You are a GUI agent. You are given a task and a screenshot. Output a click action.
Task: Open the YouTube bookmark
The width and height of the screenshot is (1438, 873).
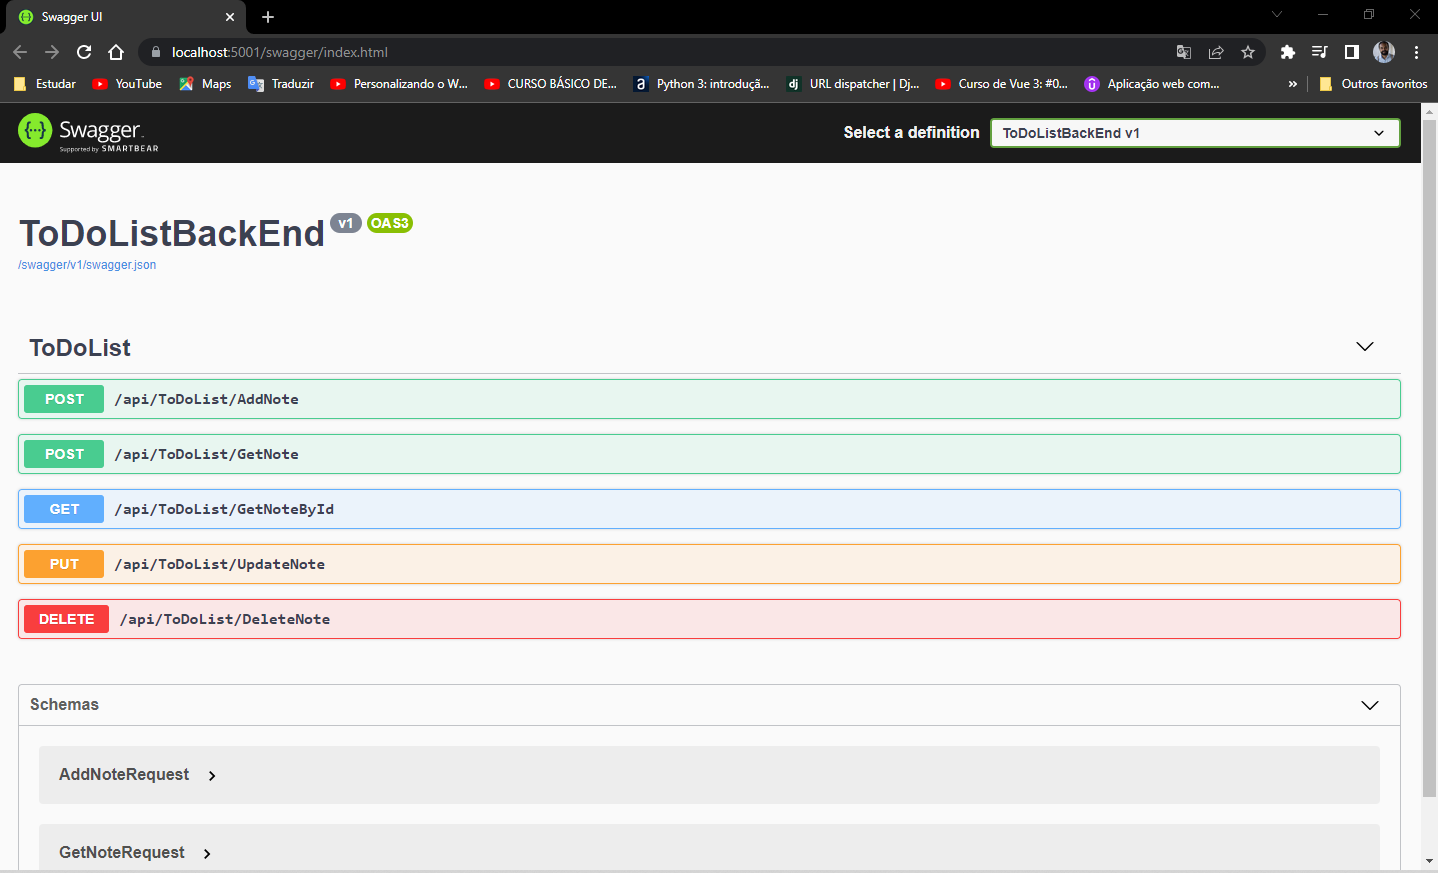coord(126,84)
